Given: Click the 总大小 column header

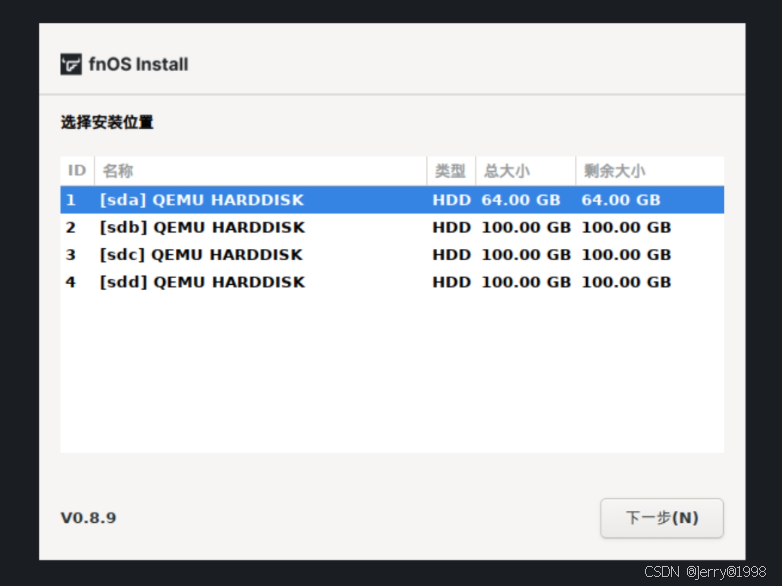Looking at the screenshot, I should click(526, 171).
